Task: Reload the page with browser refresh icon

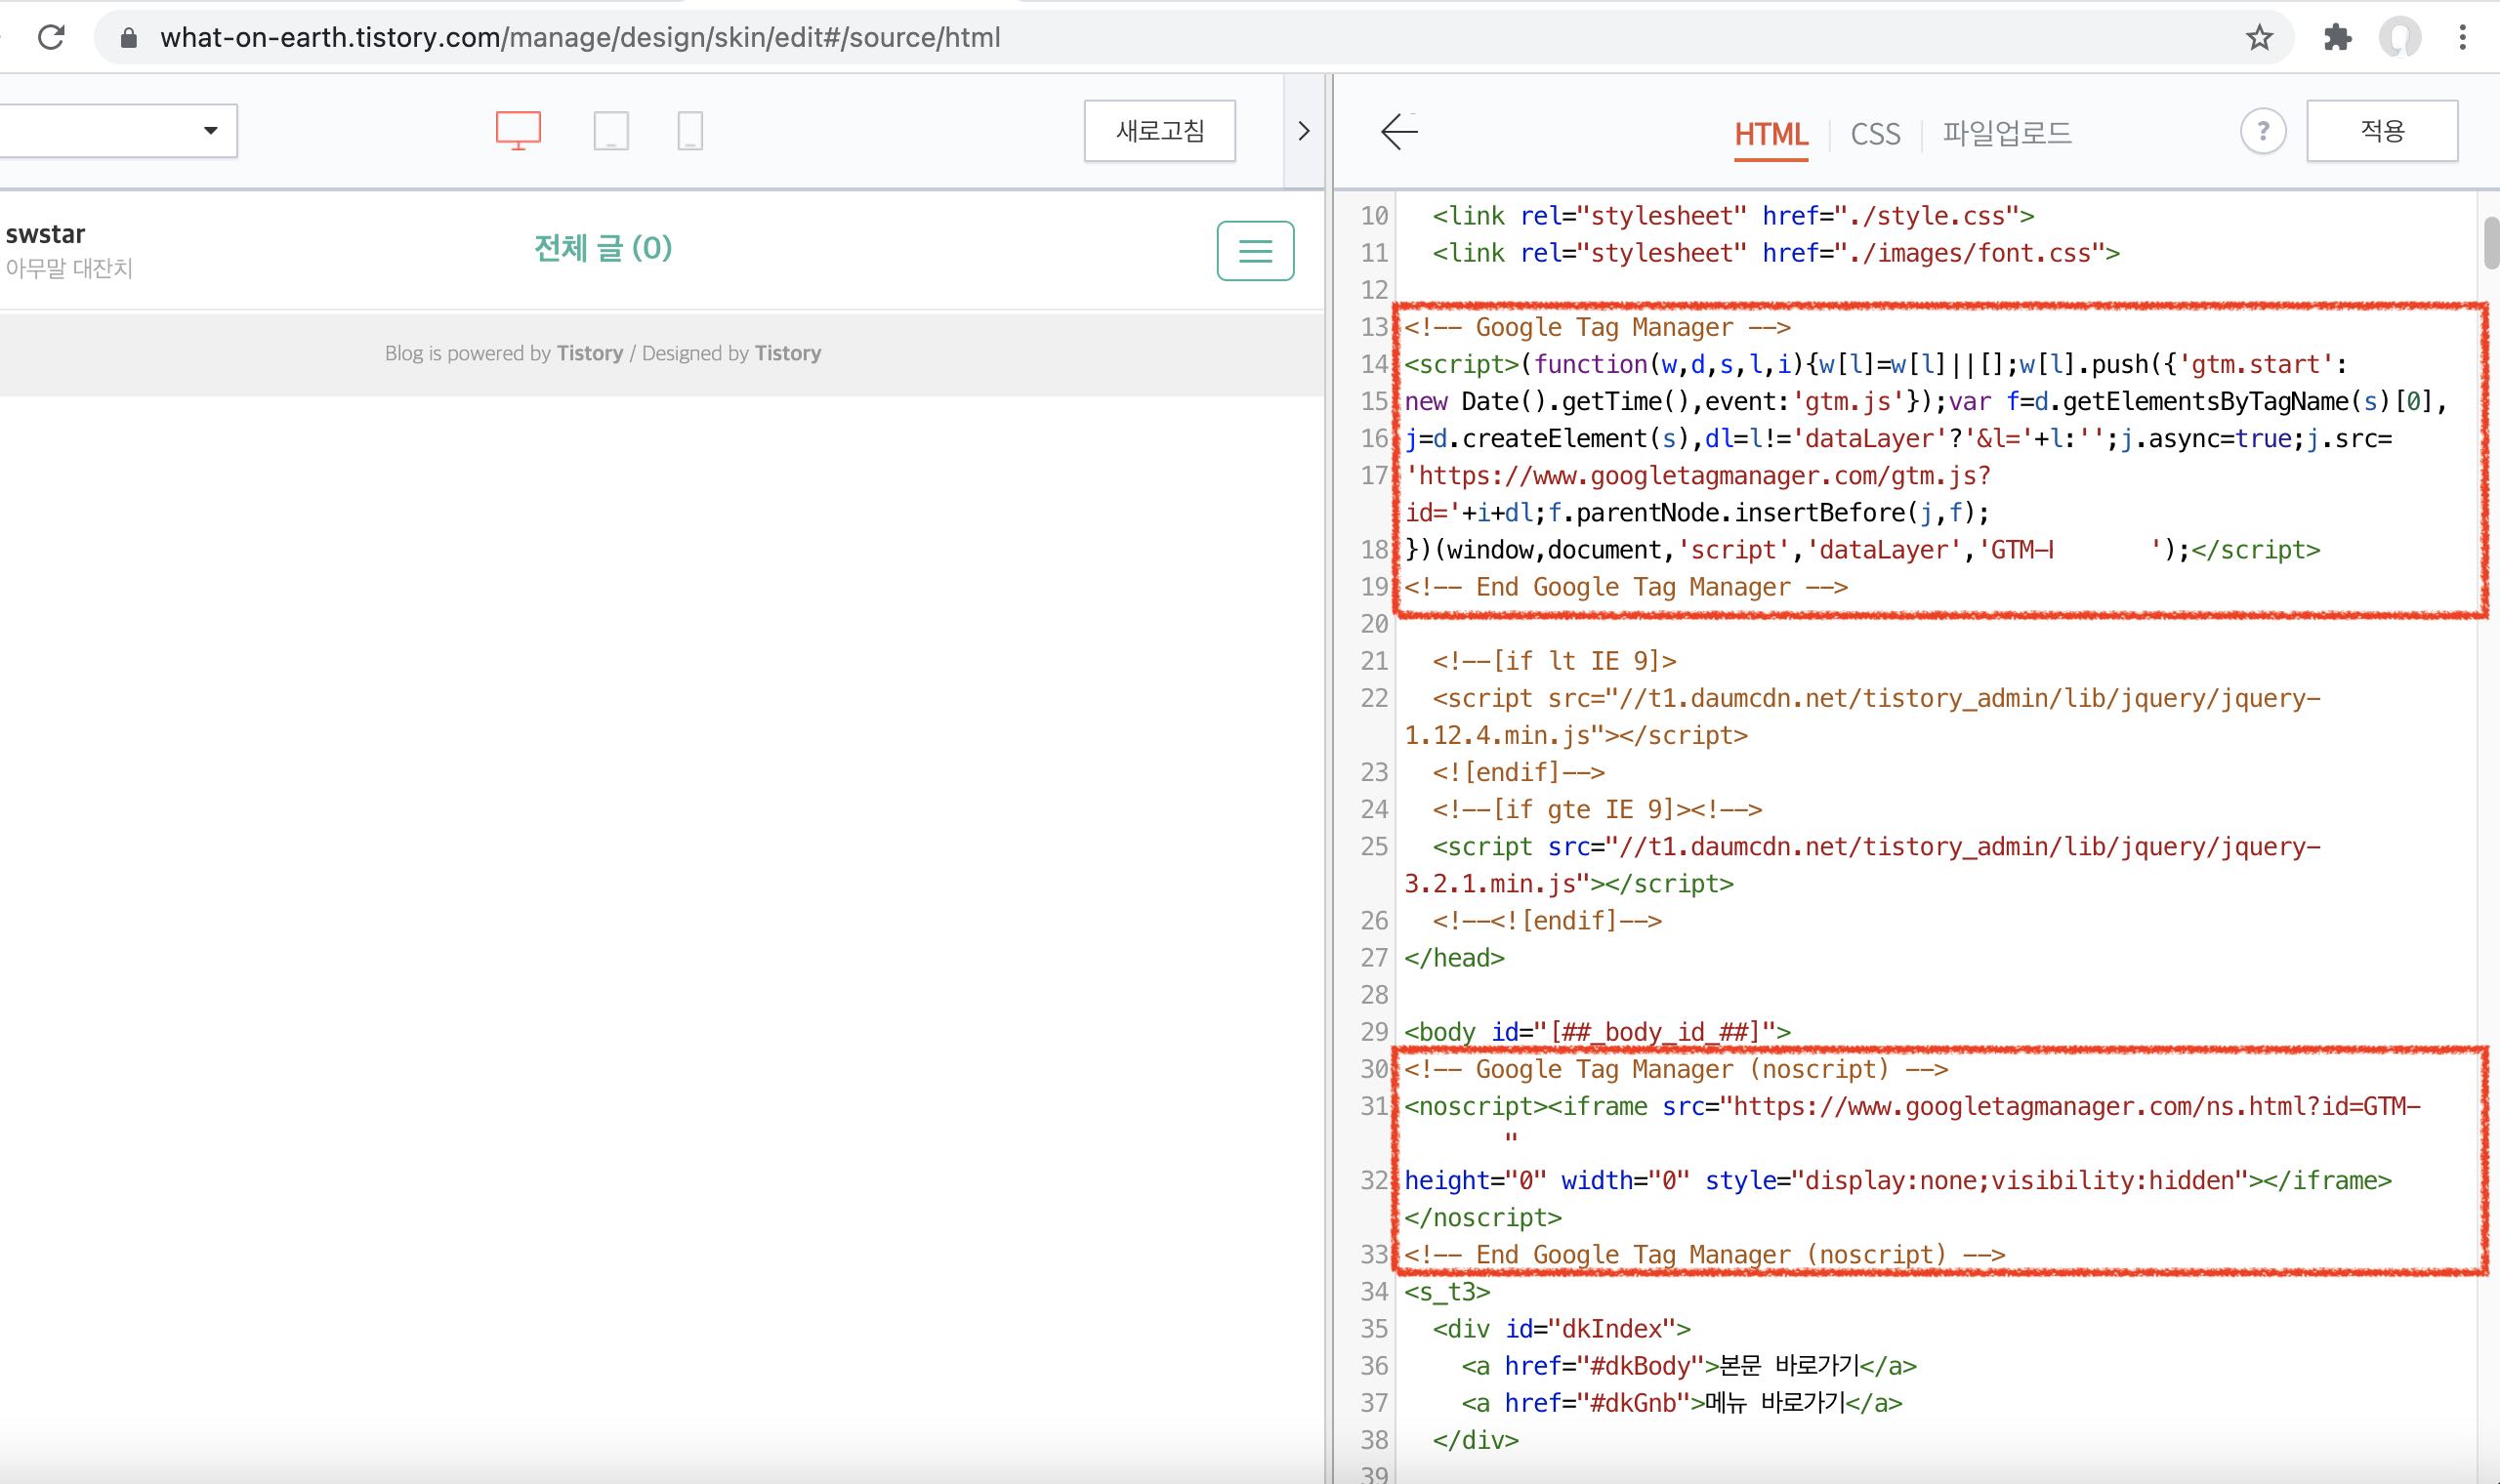Action: [x=51, y=38]
